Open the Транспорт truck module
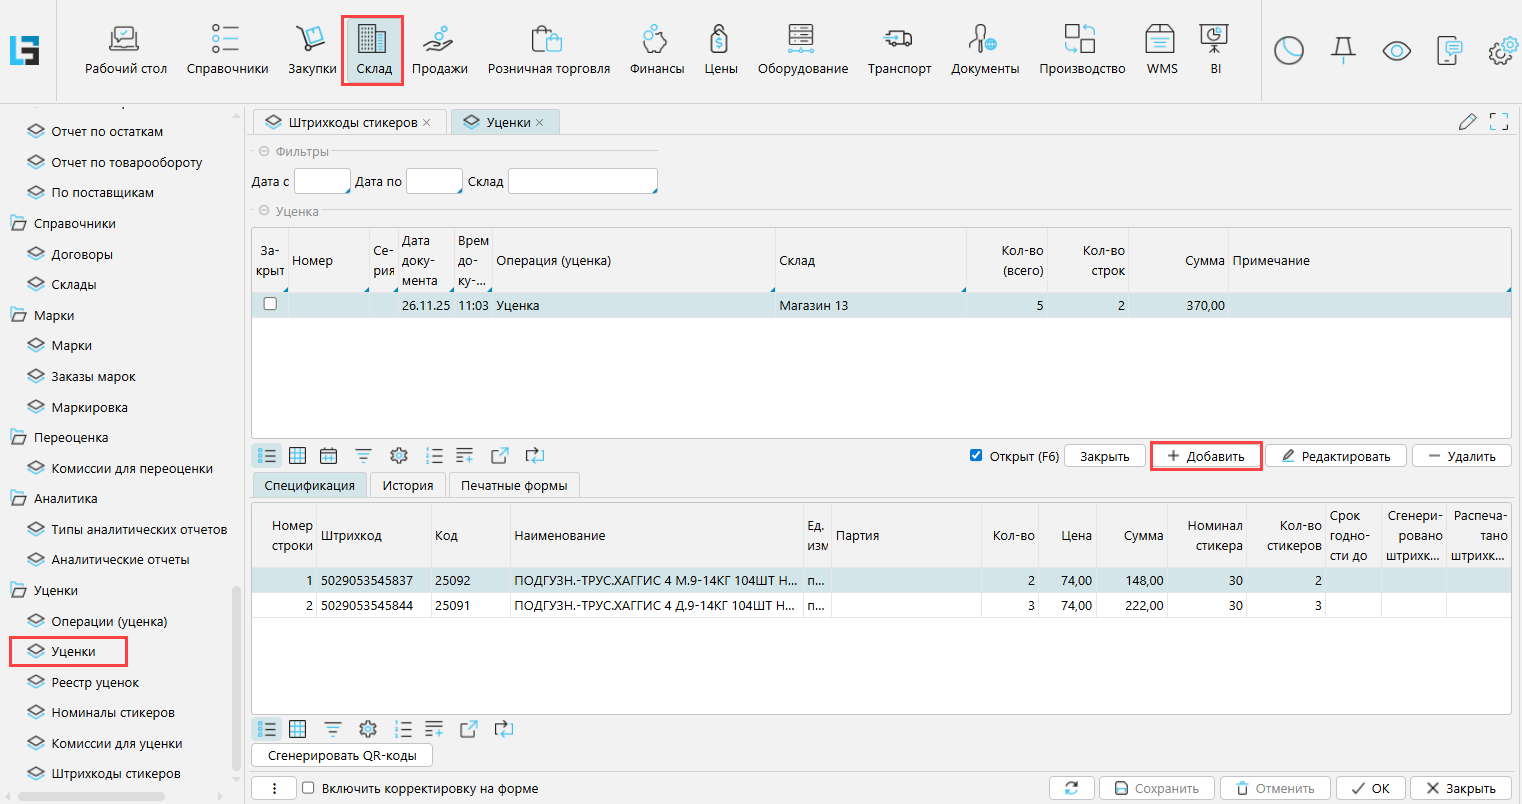The height and width of the screenshot is (804, 1522). 898,50
